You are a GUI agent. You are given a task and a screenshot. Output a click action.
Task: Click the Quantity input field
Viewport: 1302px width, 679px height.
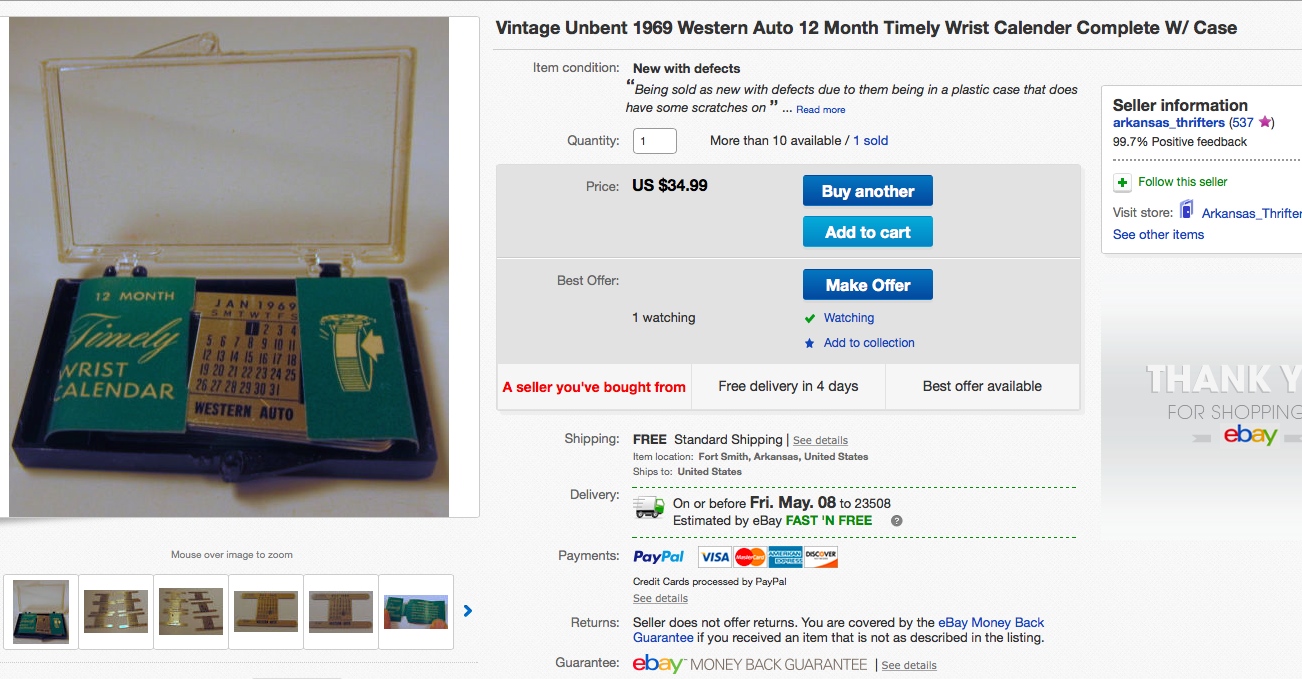(x=655, y=141)
